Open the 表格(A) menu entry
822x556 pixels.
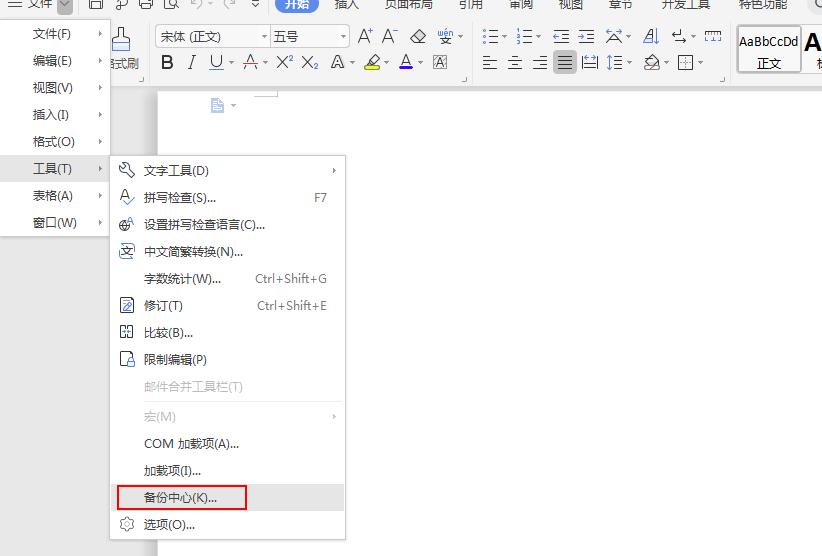tap(55, 196)
